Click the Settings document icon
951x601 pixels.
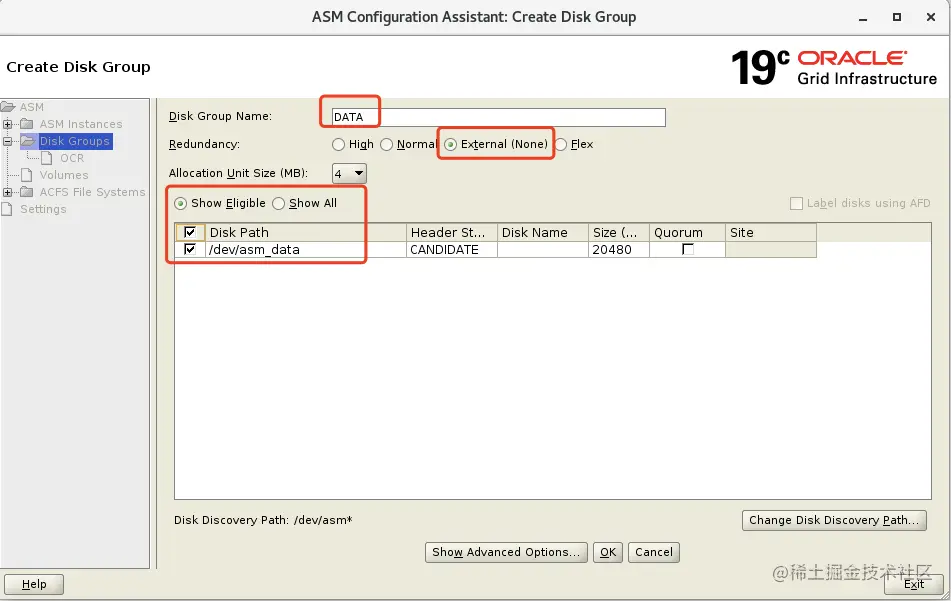coord(7,209)
